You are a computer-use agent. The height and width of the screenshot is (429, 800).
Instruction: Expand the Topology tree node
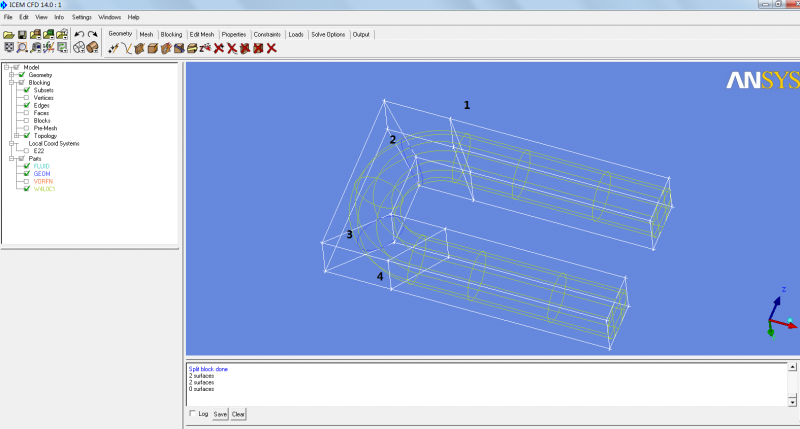pyautogui.click(x=16, y=136)
